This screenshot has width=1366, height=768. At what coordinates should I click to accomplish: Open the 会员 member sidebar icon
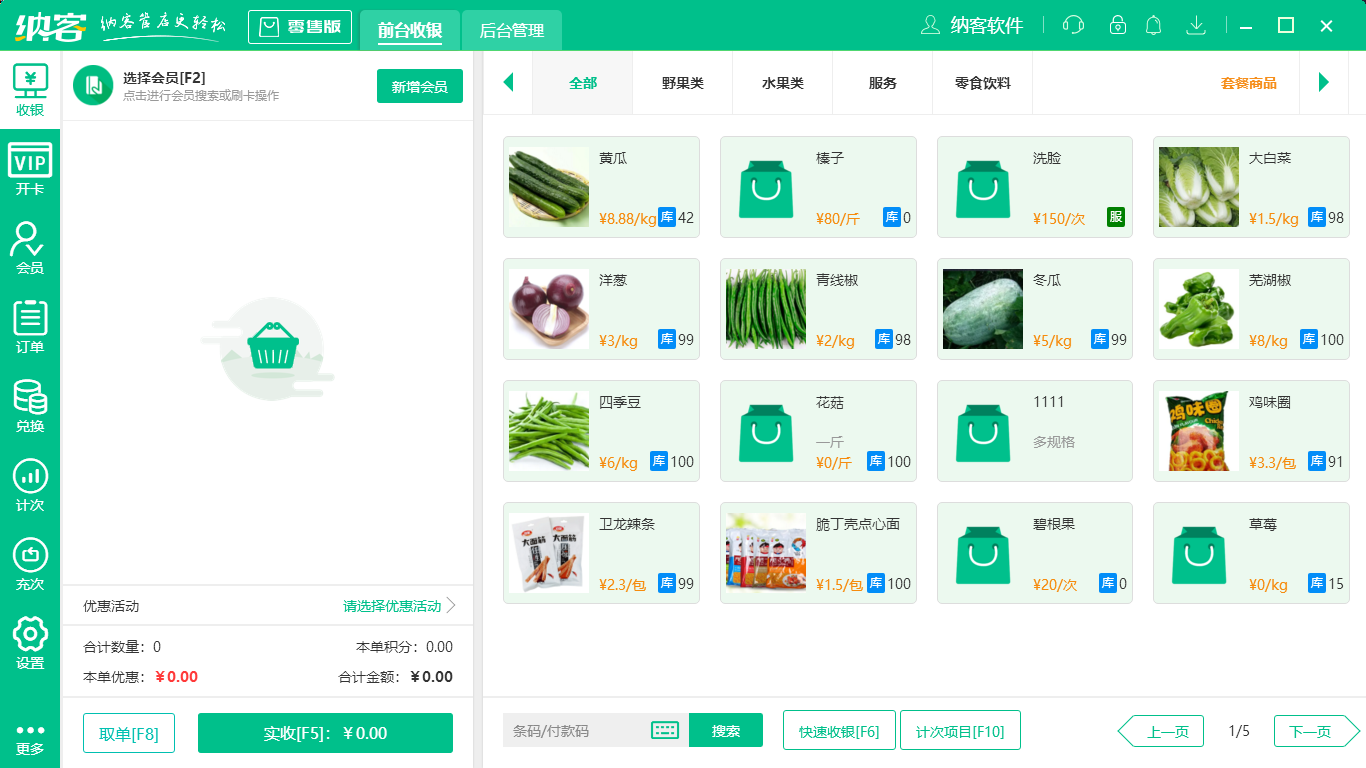click(x=30, y=249)
